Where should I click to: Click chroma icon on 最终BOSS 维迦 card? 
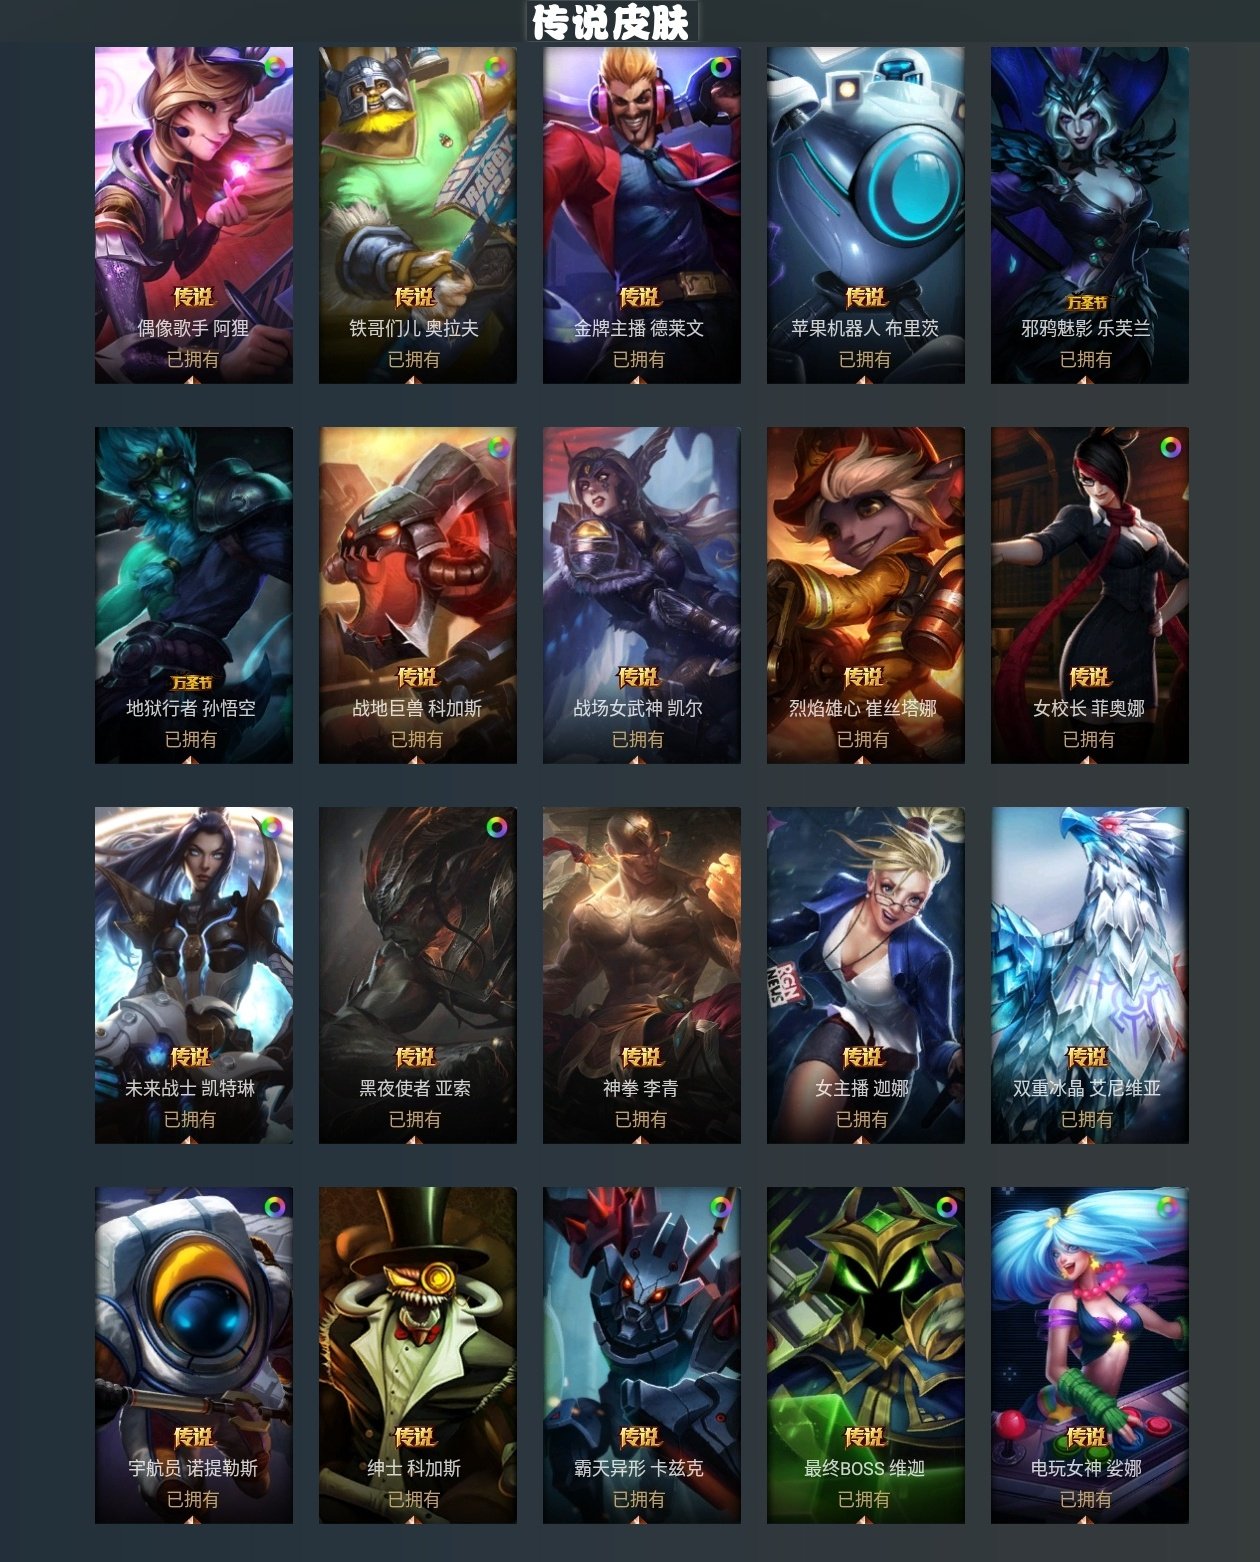coord(946,1207)
